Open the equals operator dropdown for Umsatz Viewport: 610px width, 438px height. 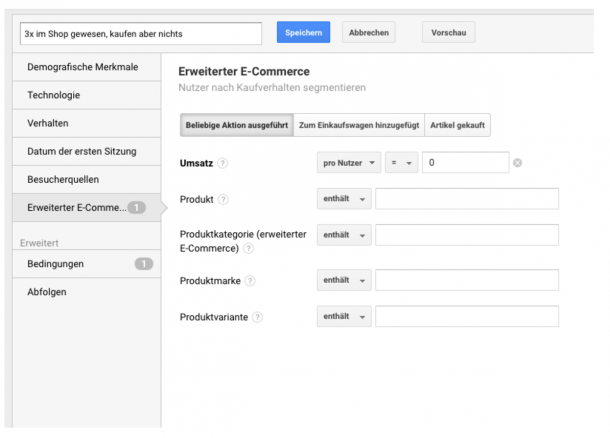click(x=401, y=163)
